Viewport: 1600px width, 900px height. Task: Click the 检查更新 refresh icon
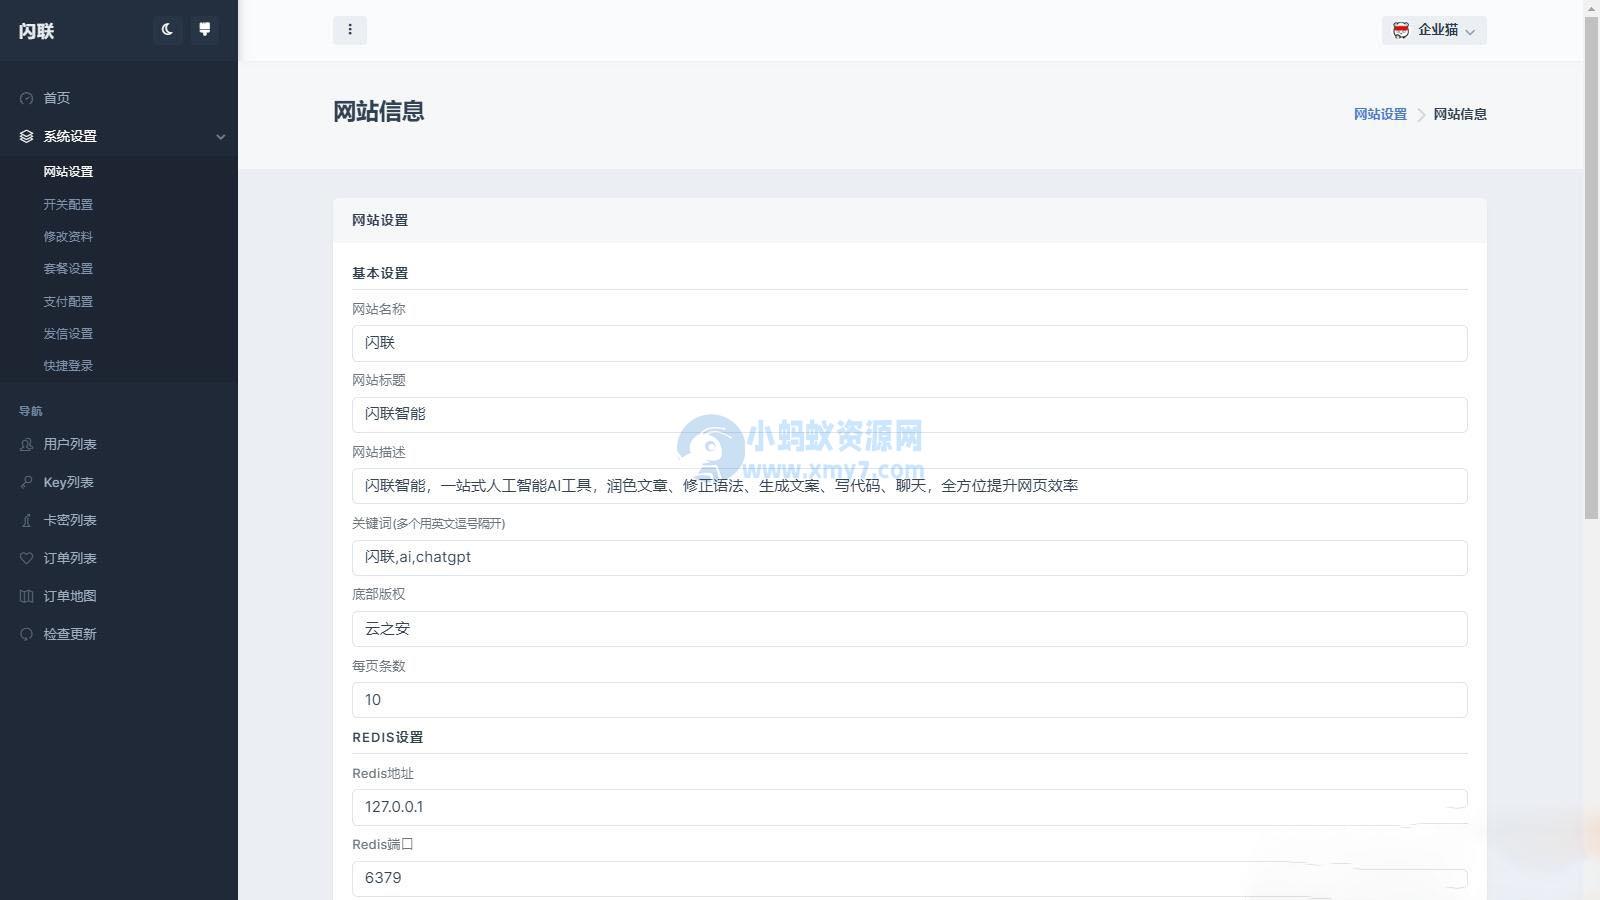pyautogui.click(x=27, y=634)
